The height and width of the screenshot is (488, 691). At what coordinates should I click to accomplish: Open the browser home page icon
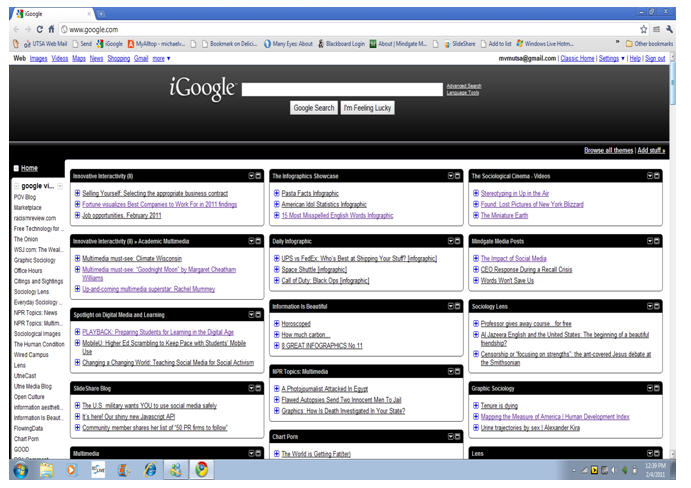click(x=51, y=30)
